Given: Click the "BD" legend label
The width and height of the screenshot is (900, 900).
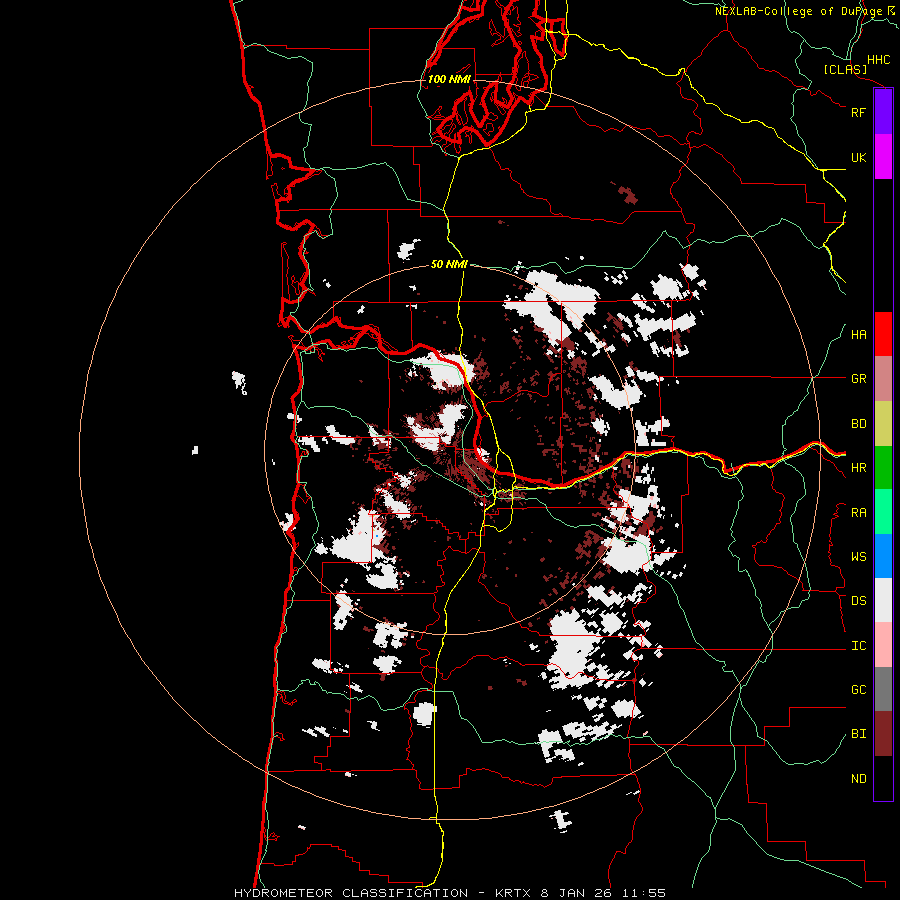Looking at the screenshot, I should (858, 423).
